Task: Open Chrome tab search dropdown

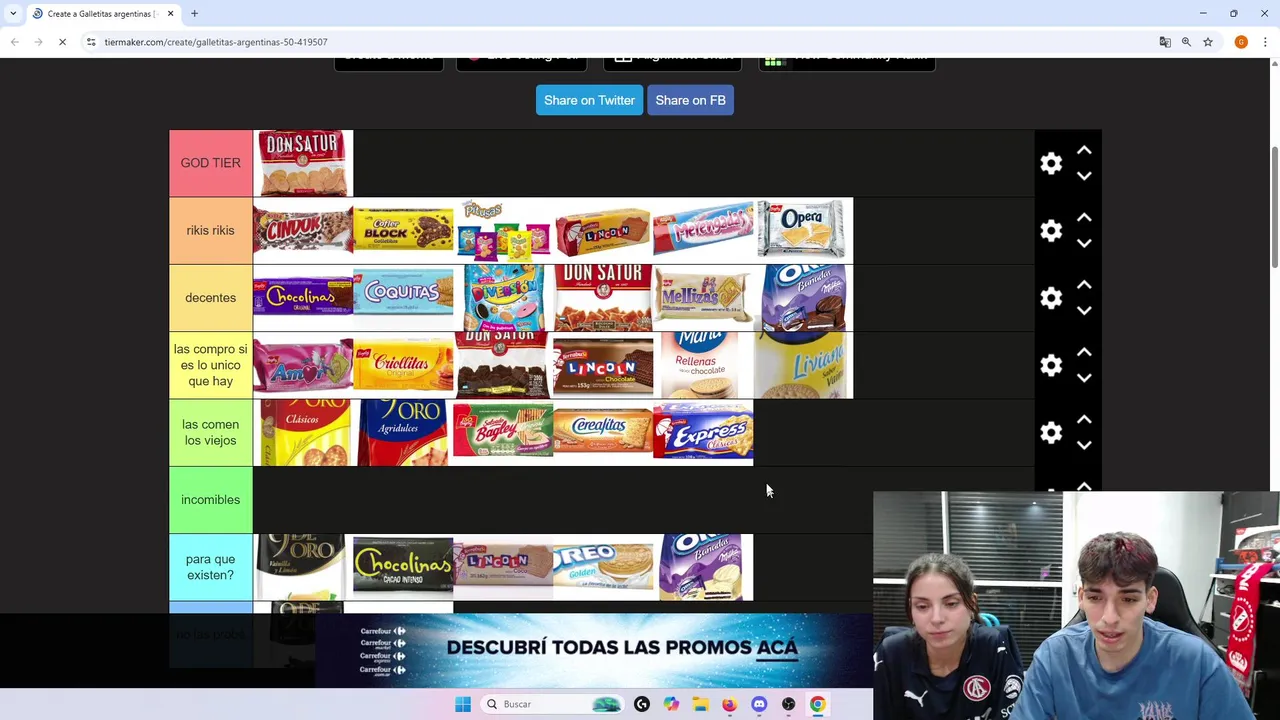Action: point(12,13)
